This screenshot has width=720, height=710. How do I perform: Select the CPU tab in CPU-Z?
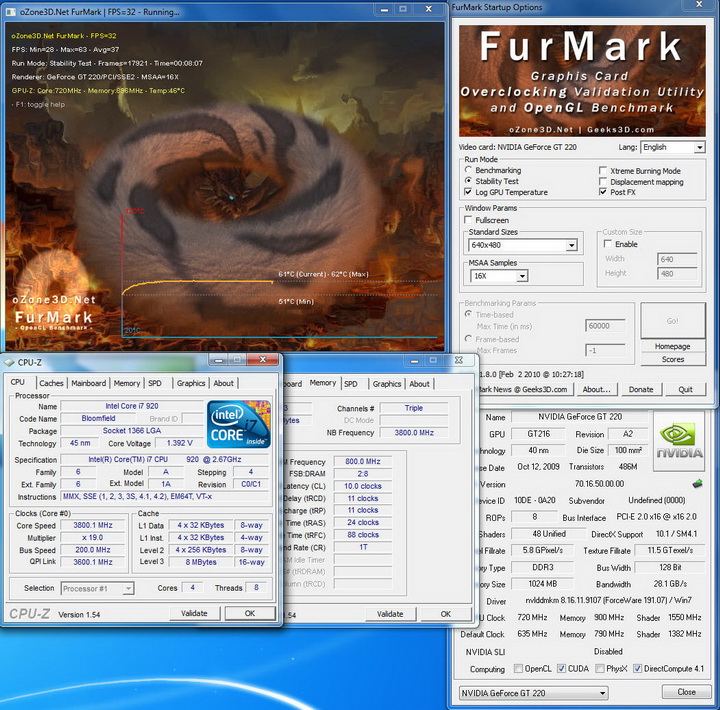coord(17,382)
